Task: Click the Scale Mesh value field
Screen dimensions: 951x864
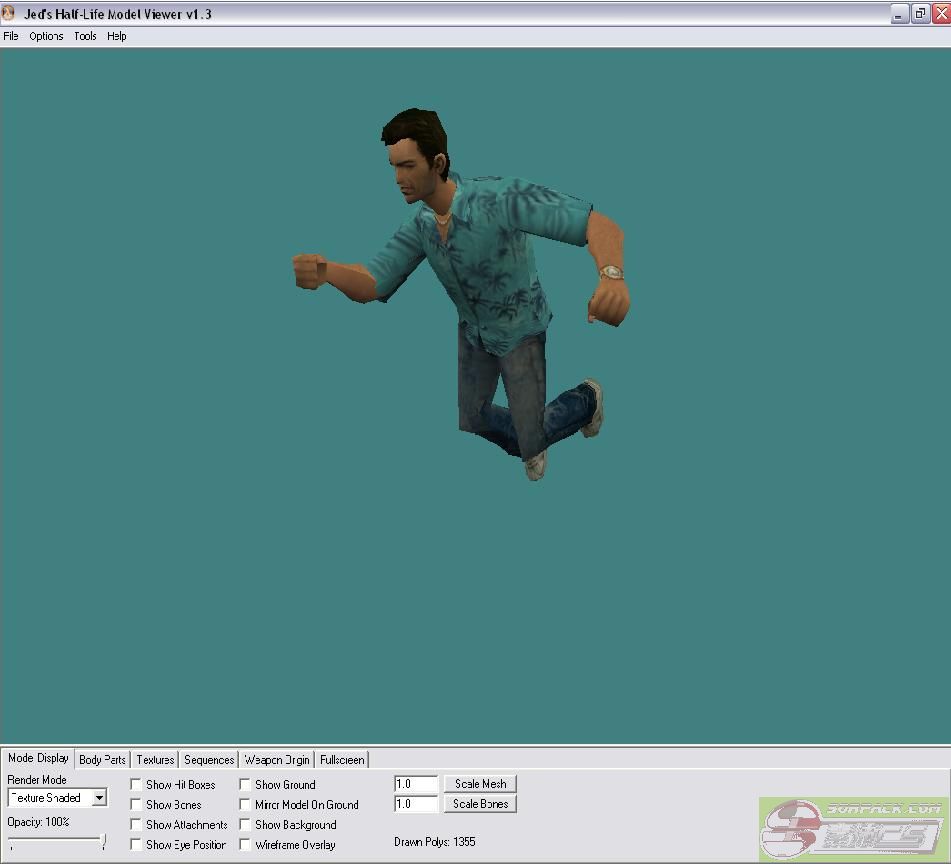Action: [416, 784]
